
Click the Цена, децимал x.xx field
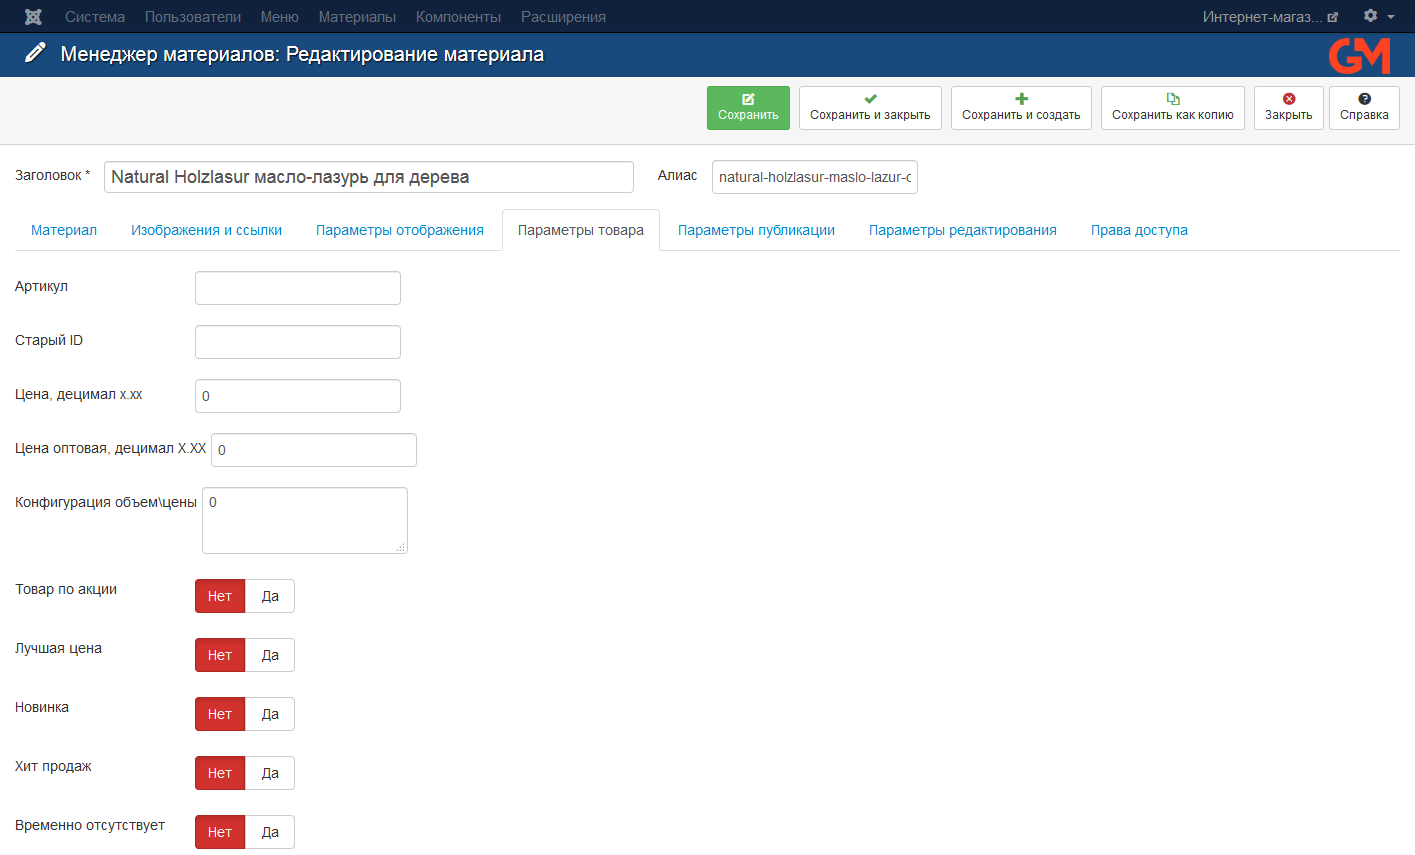[298, 396]
